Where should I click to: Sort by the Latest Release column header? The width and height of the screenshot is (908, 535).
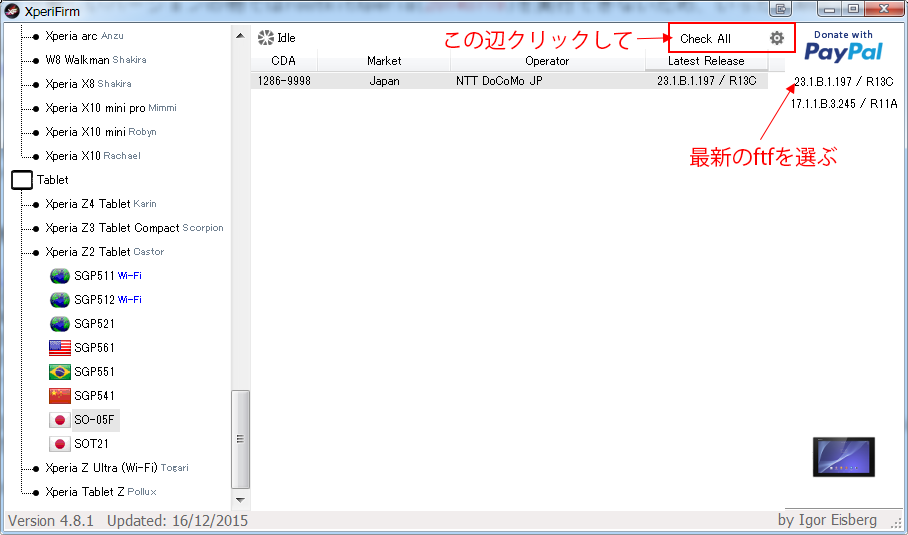(x=706, y=61)
